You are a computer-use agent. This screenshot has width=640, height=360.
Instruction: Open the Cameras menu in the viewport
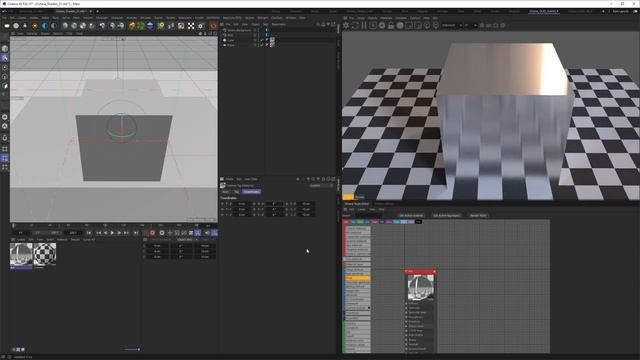coord(32,33)
